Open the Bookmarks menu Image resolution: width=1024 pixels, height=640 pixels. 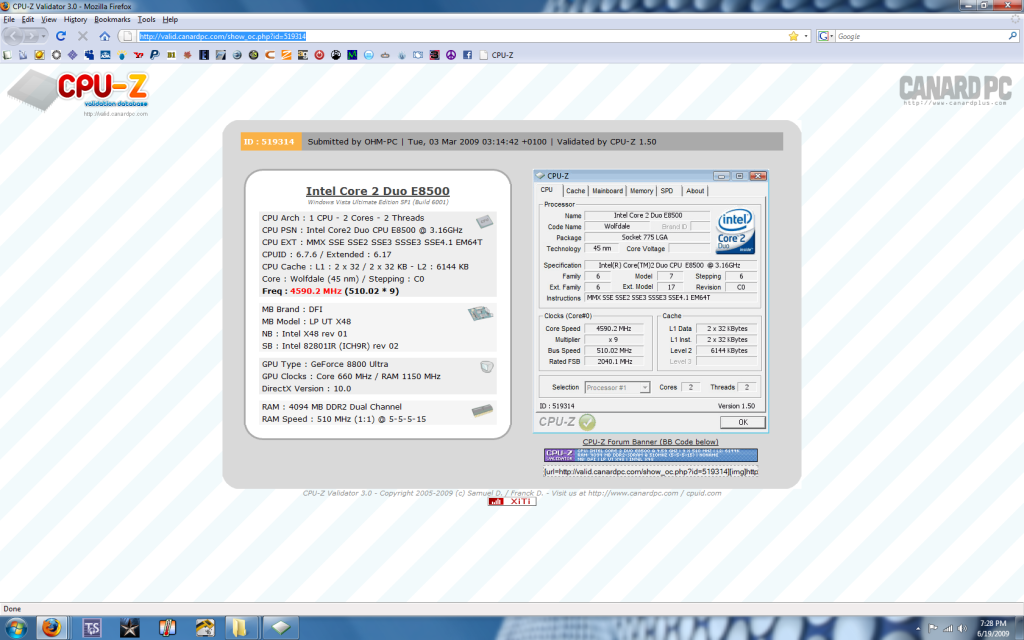click(112, 19)
